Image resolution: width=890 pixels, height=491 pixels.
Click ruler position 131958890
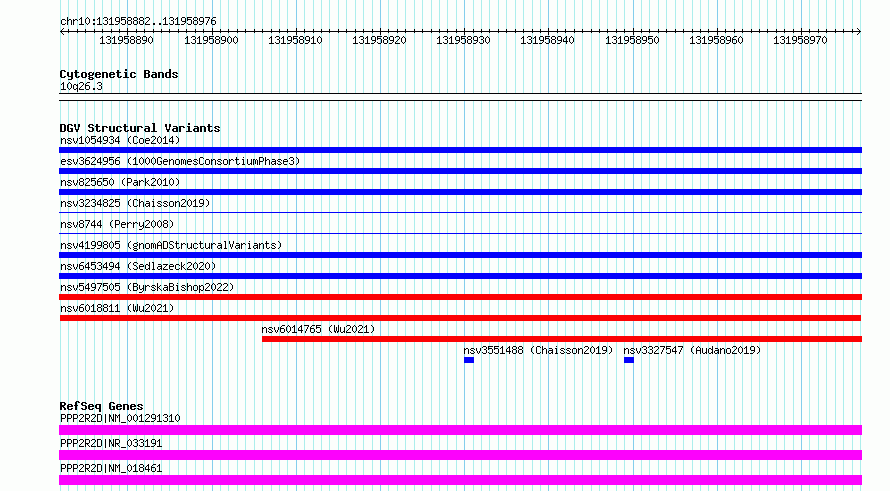coord(126,40)
